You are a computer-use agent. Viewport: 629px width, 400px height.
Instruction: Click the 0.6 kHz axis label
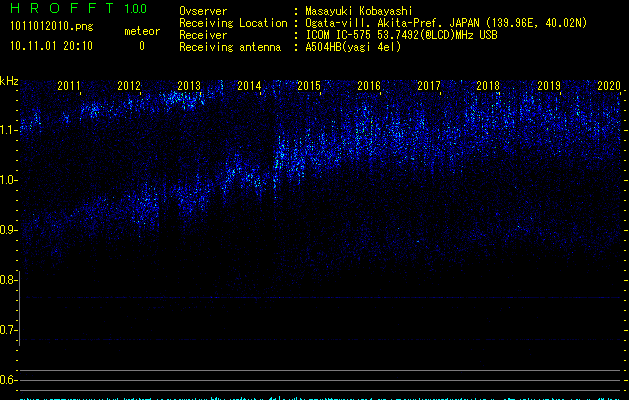click(7, 380)
